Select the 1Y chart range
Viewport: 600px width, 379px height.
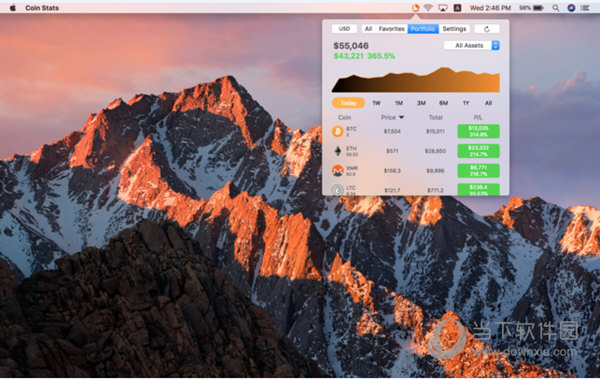(x=466, y=103)
